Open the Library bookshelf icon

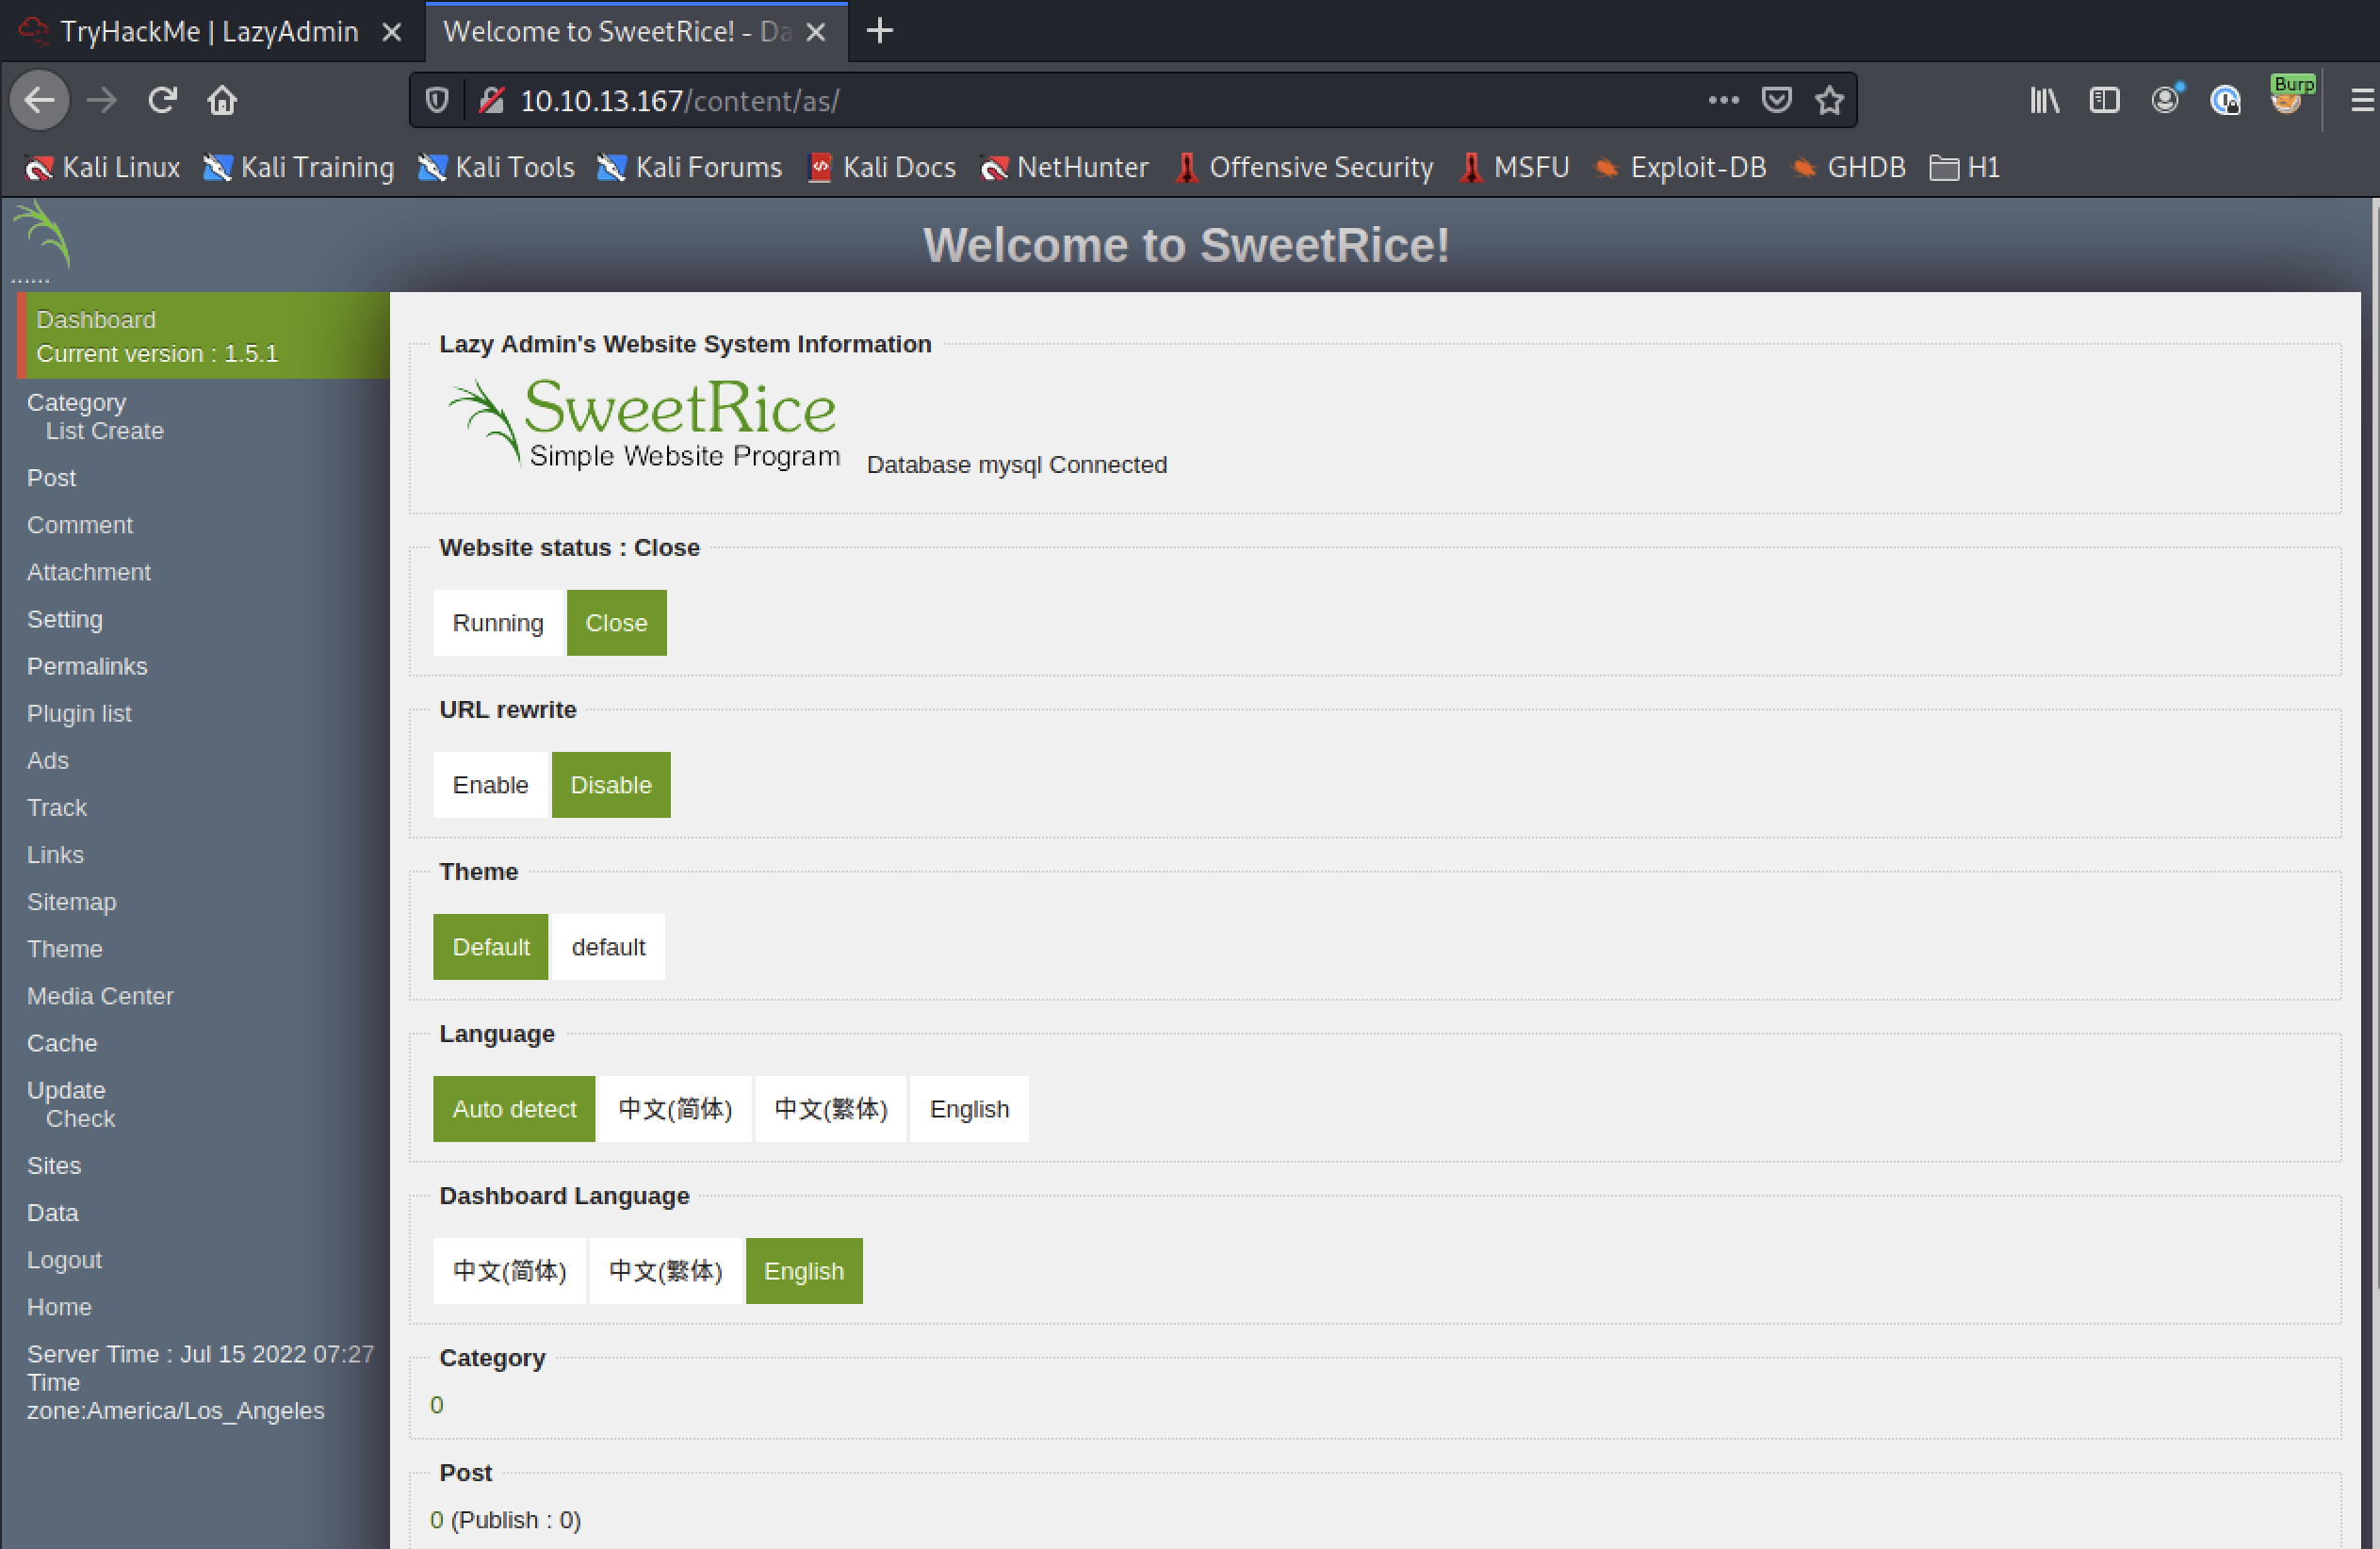2044,100
